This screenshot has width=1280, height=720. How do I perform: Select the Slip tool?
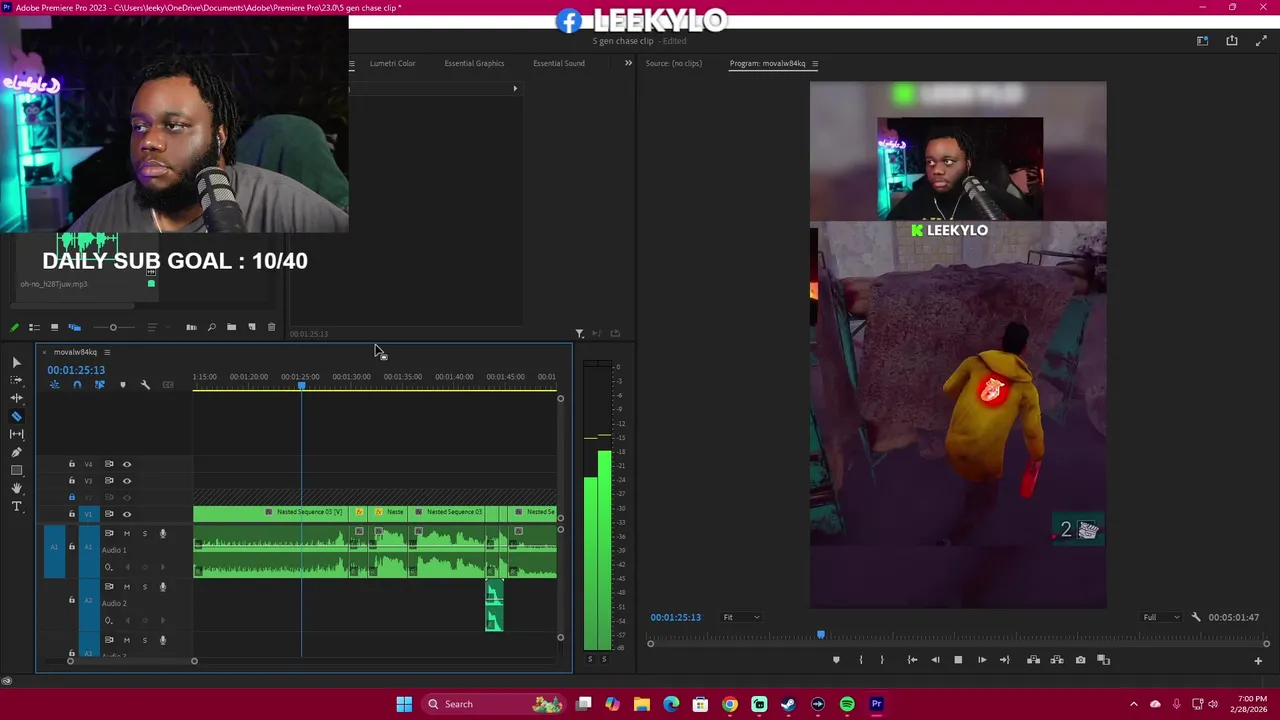click(17, 434)
